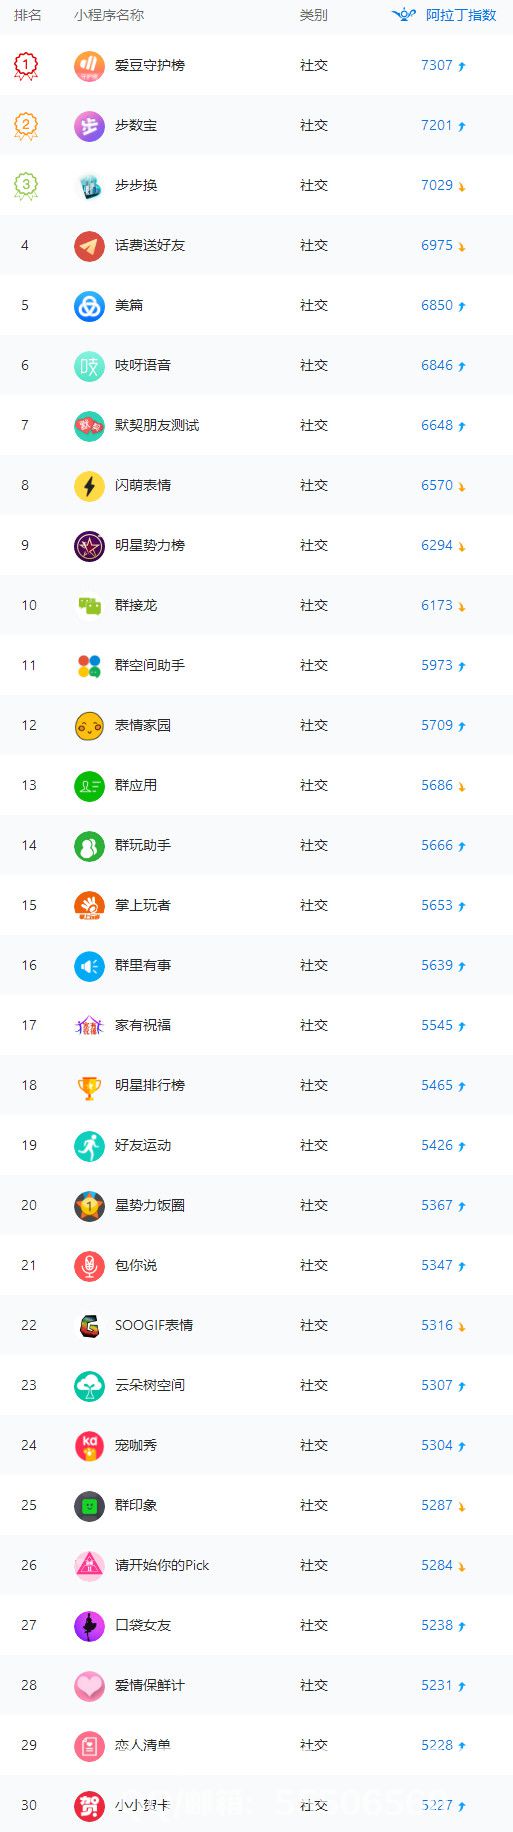This screenshot has width=513, height=1832.
Task: Open the 步数宝 purple app icon
Action: (89, 126)
